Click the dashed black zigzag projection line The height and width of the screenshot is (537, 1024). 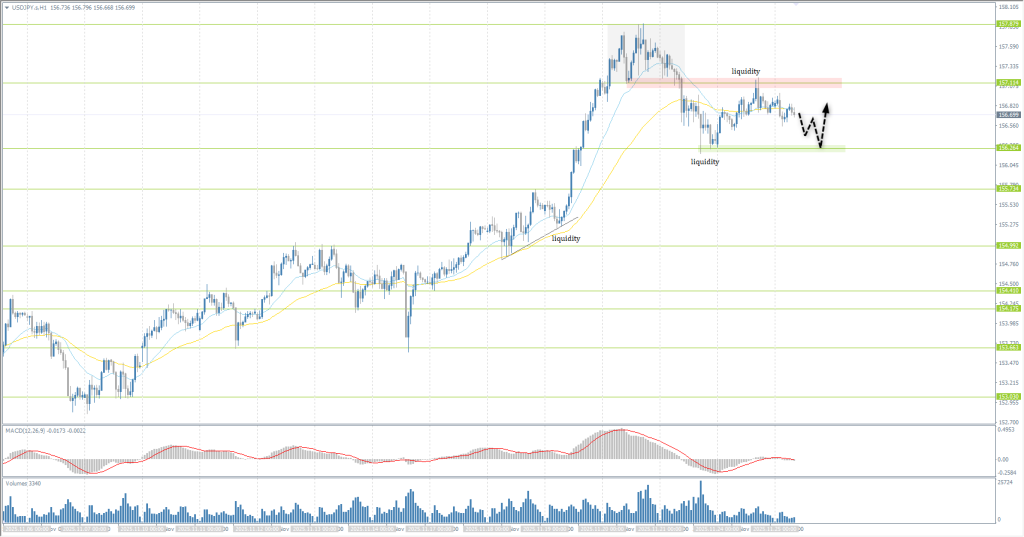[812, 130]
